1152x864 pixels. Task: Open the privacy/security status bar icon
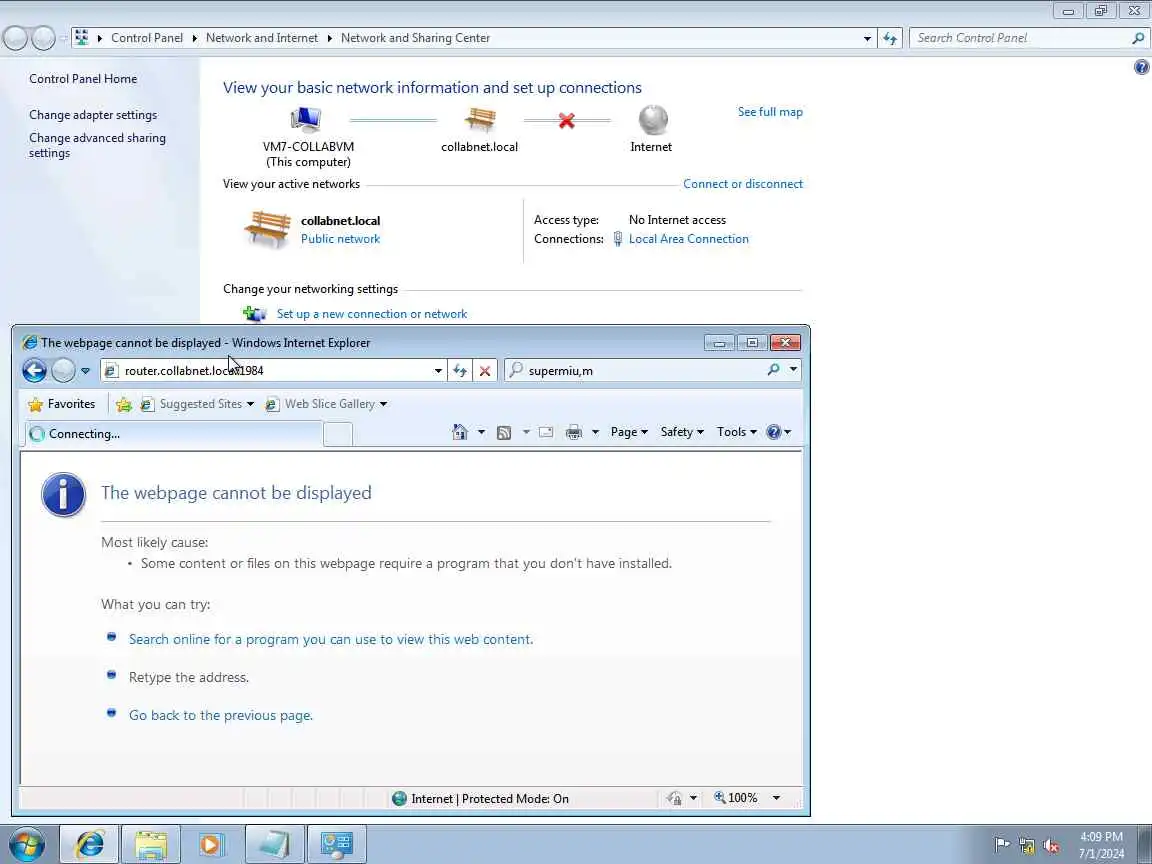[x=674, y=799]
